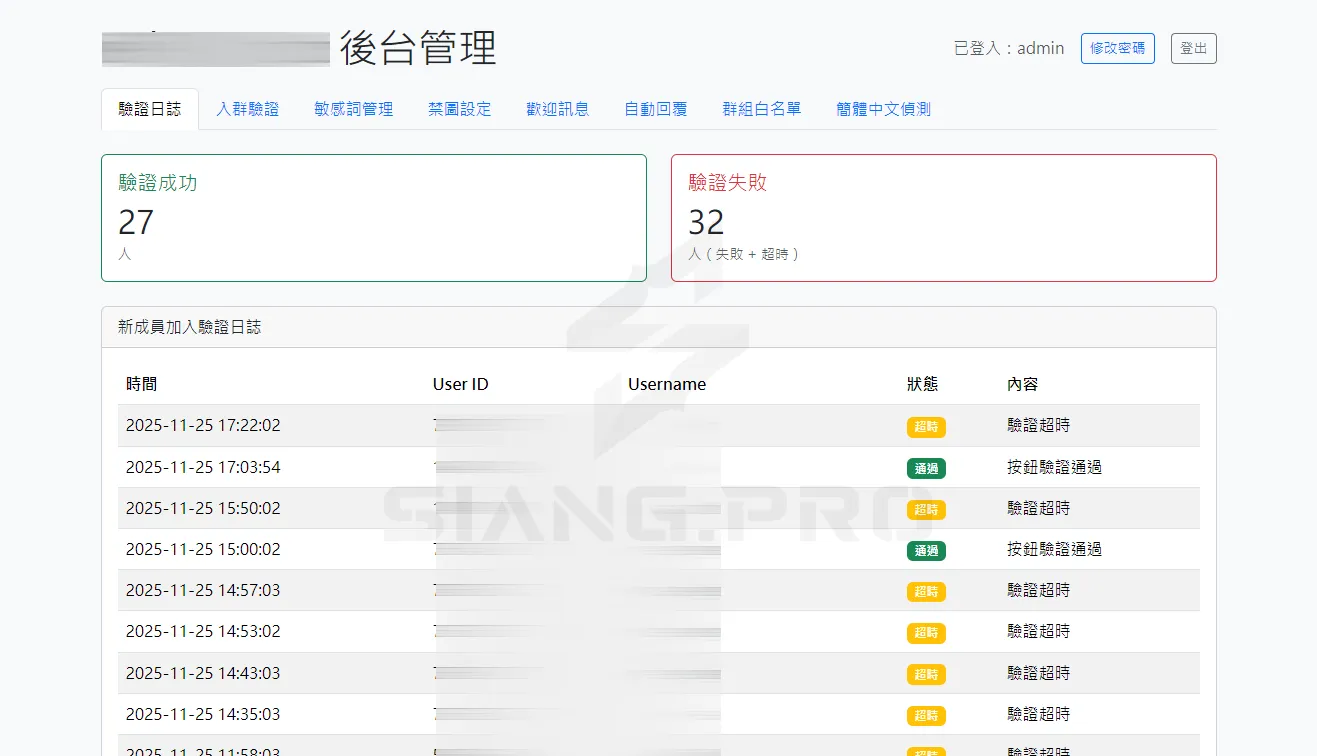Click the Username column header
Viewport: 1317px width, 756px height.
pos(666,383)
